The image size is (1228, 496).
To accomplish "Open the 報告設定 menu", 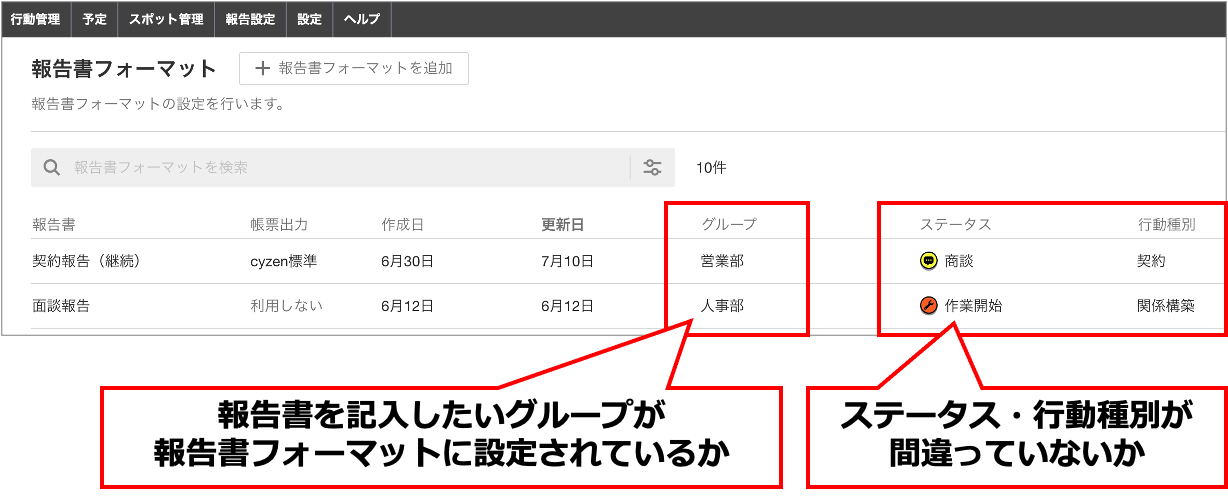I will coord(250,19).
